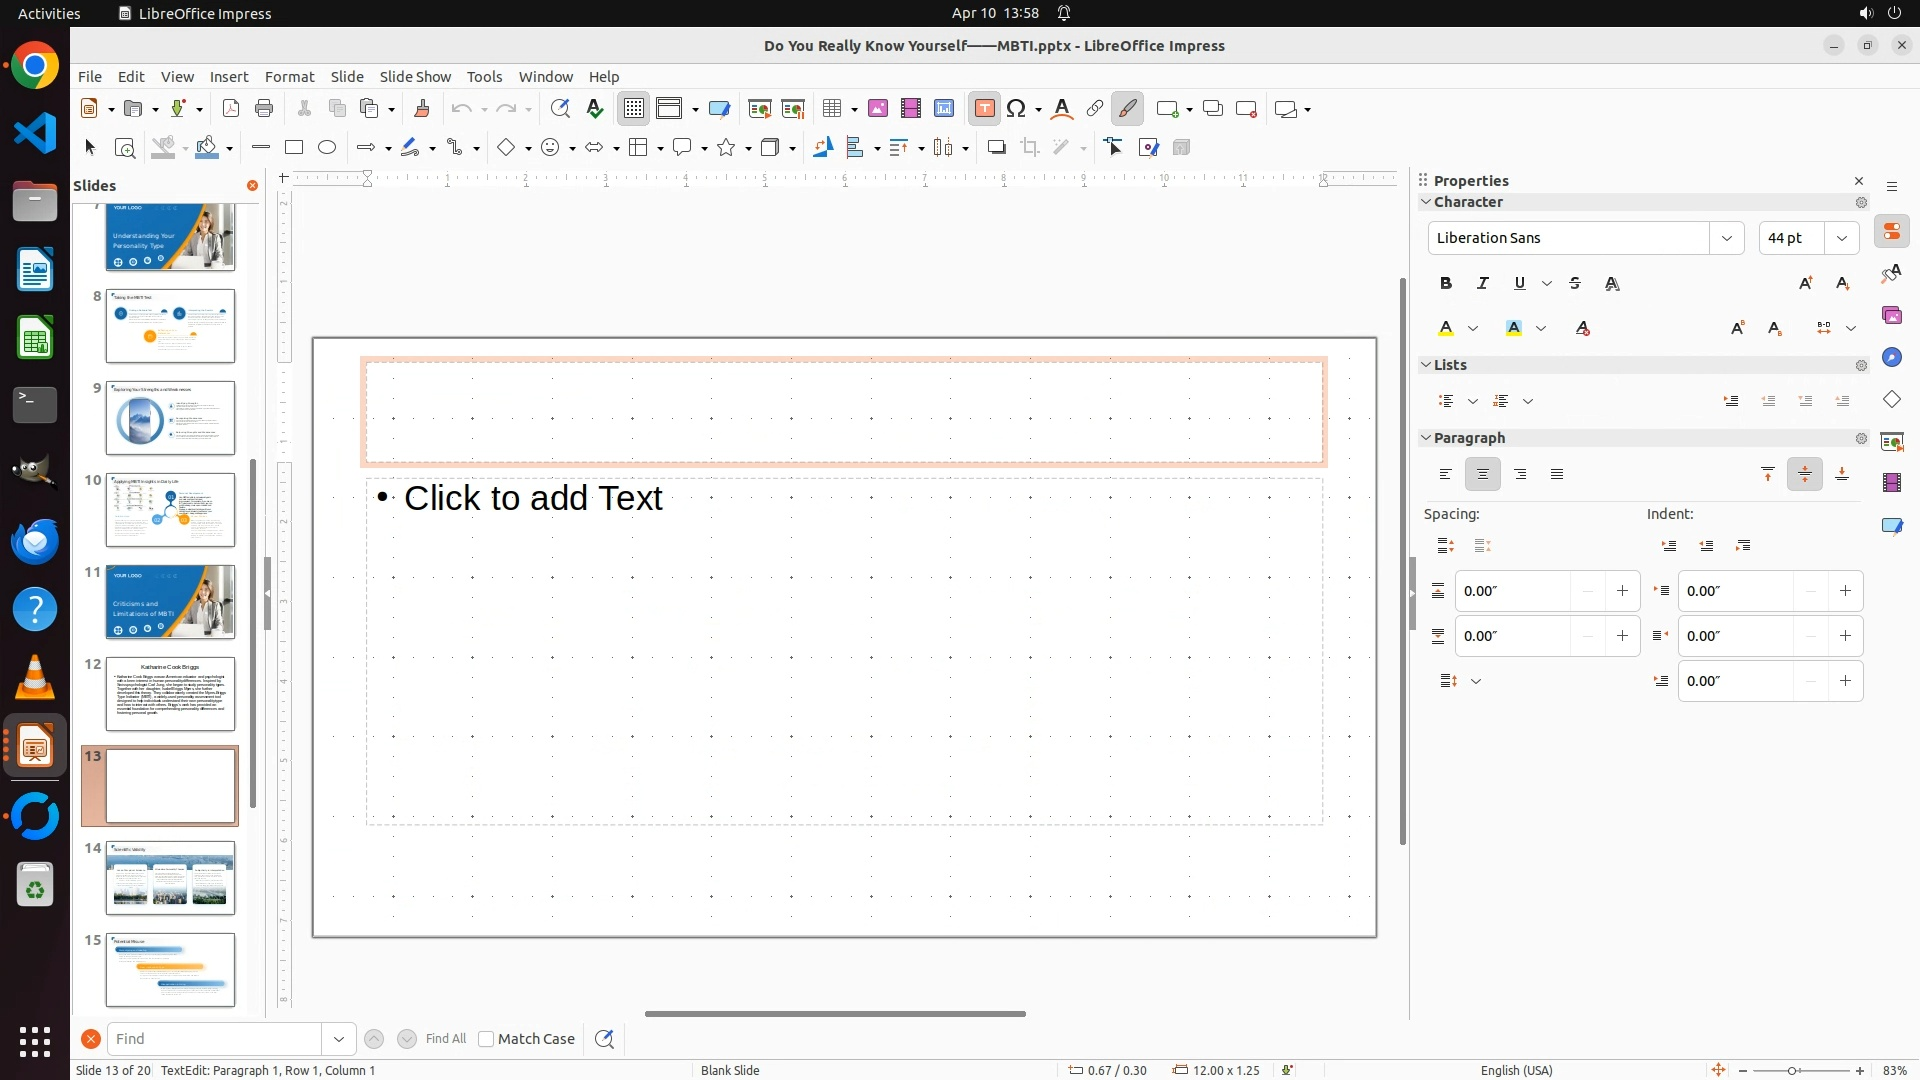This screenshot has height=1080, width=1920.
Task: Open the font size dropdown
Action: coord(1842,238)
